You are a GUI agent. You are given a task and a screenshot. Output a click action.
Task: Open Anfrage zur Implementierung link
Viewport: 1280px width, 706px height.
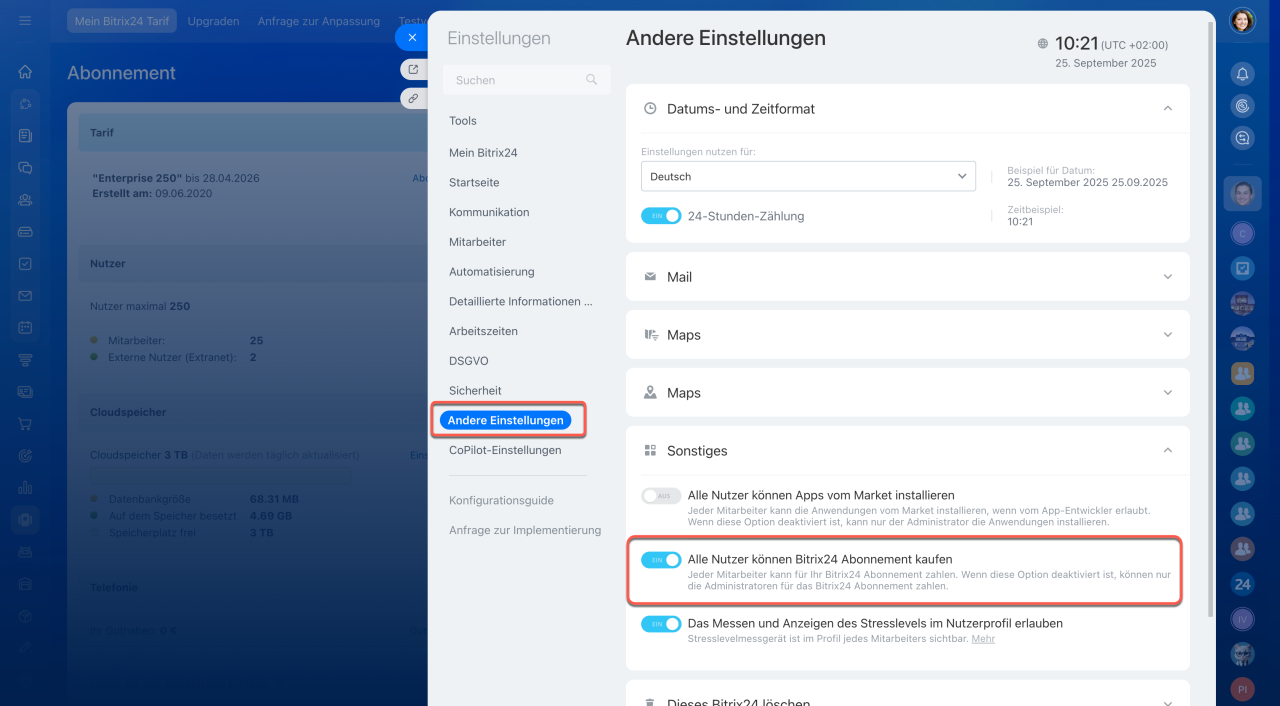pos(525,530)
